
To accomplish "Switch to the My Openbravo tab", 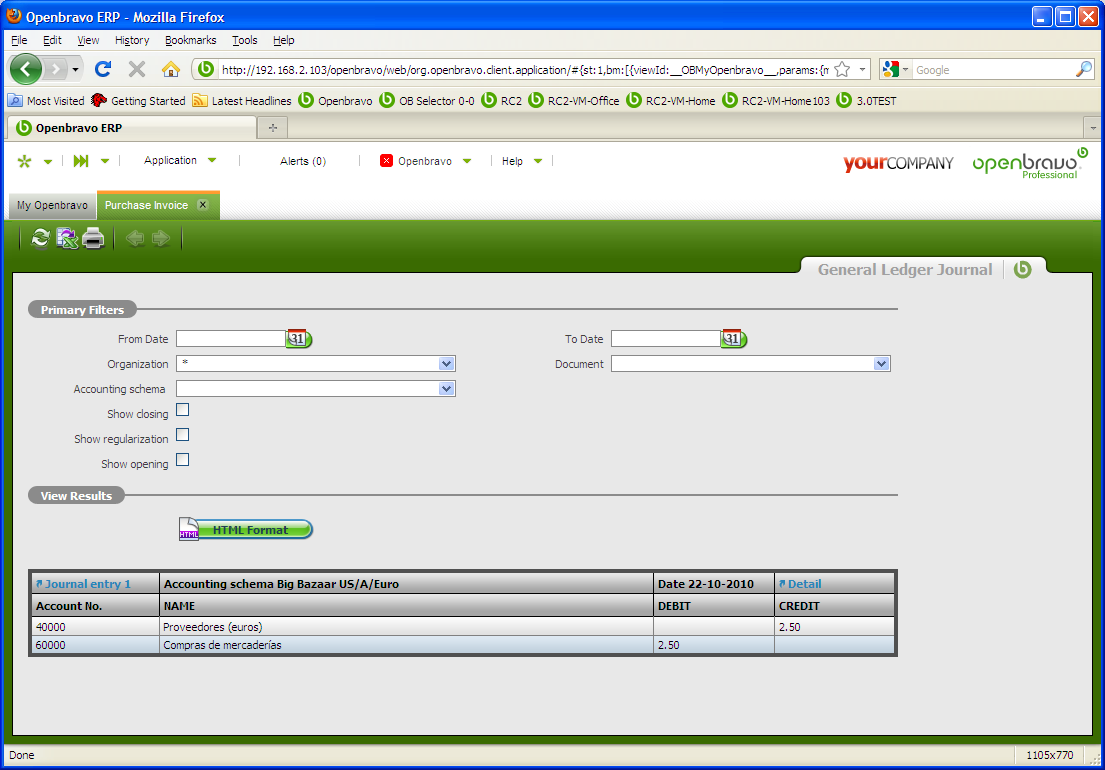I will pos(52,205).
